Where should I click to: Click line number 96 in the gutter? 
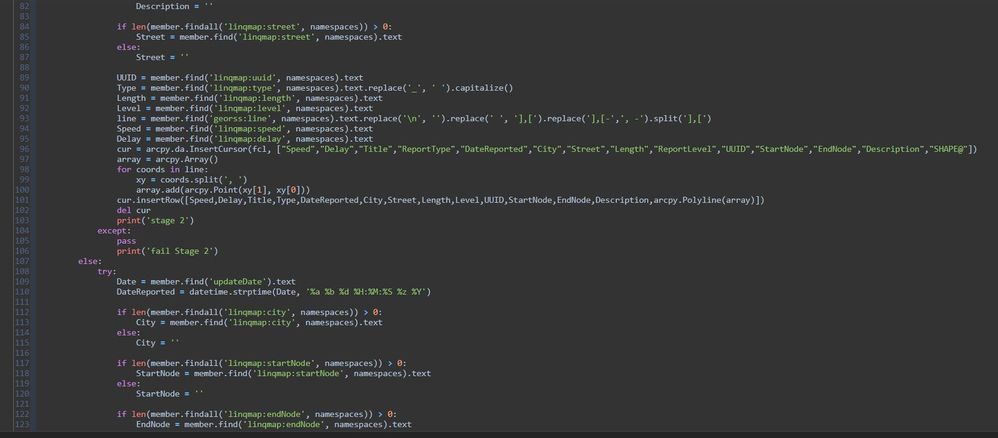pos(25,149)
